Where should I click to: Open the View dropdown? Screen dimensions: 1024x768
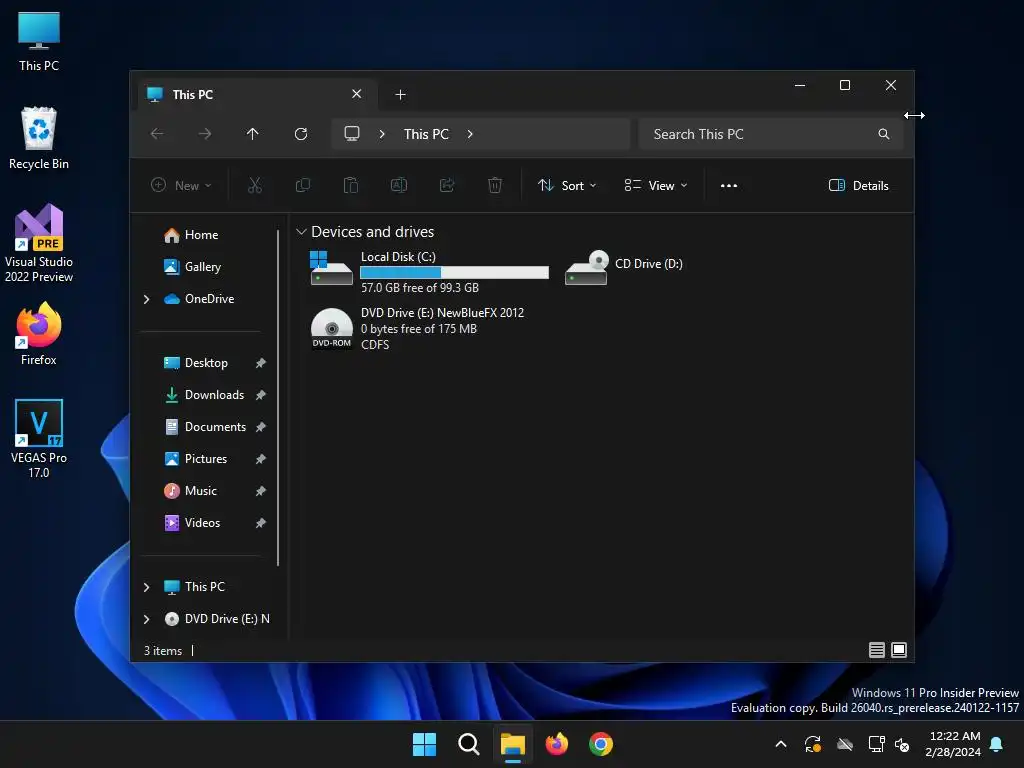(656, 185)
